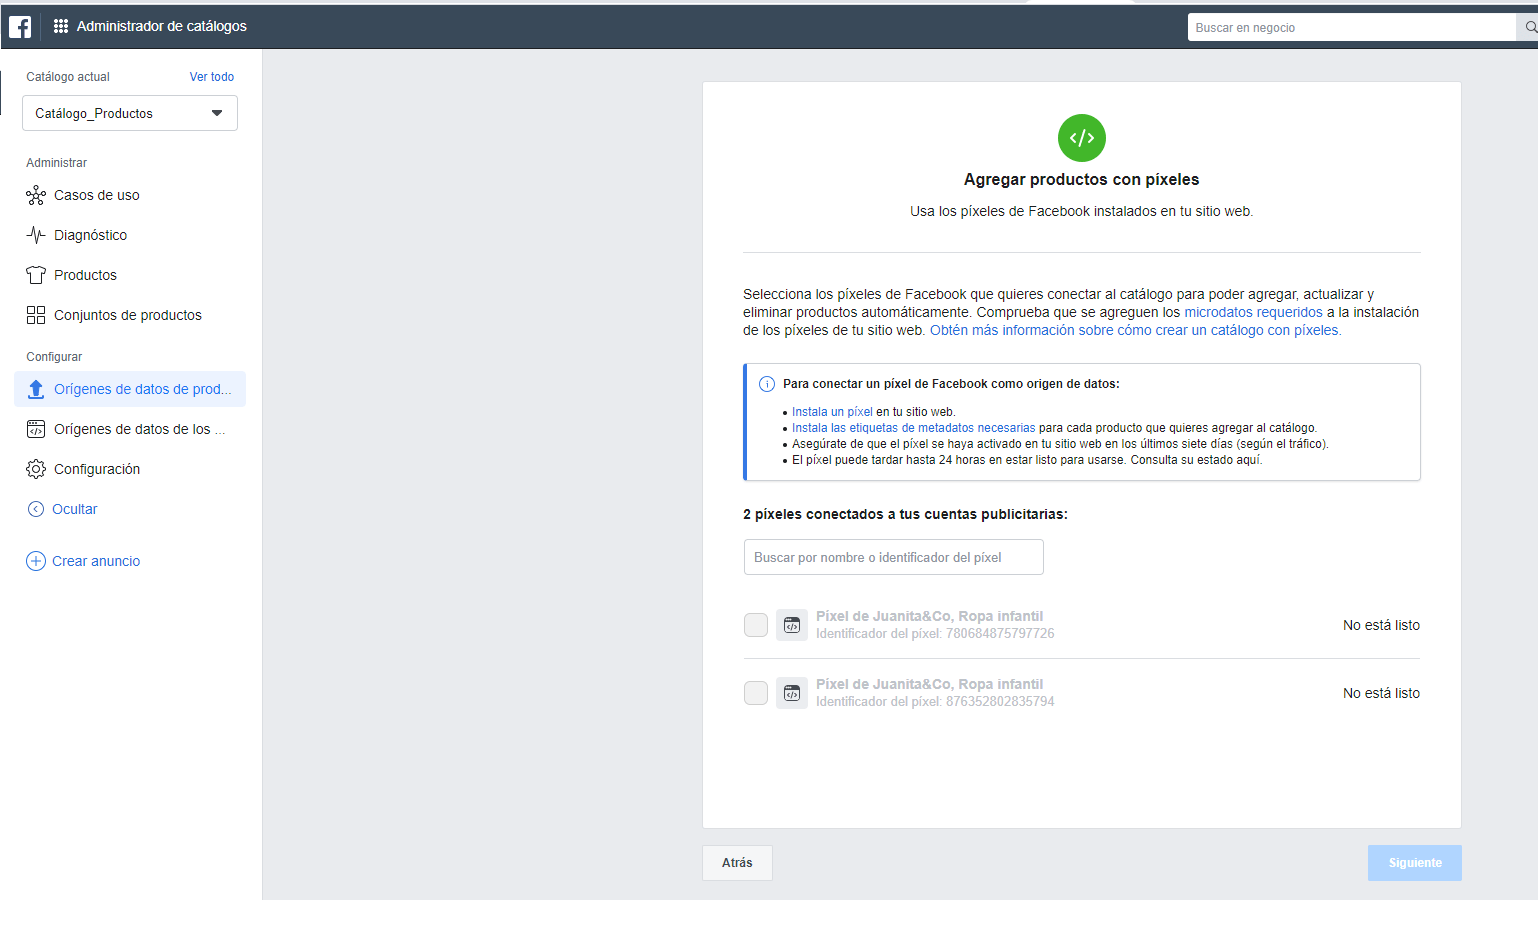Click the Orígenes de datos de productos upload icon
The image size is (1538, 928).
(36, 389)
